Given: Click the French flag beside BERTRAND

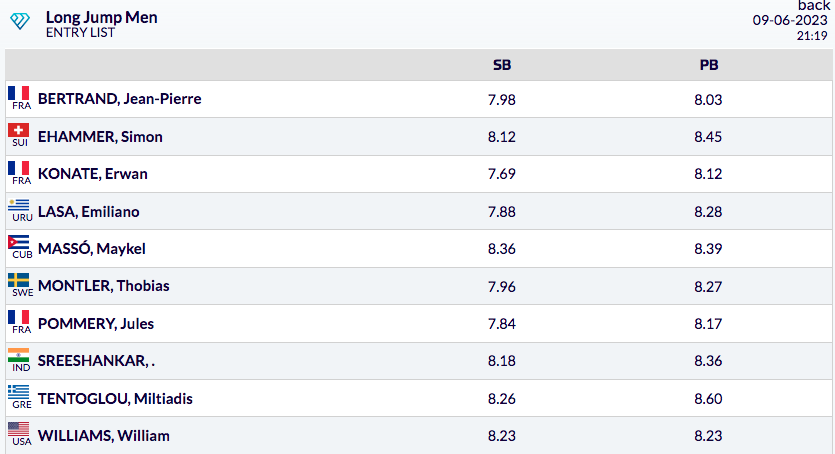Looking at the screenshot, I should pyautogui.click(x=19, y=94).
